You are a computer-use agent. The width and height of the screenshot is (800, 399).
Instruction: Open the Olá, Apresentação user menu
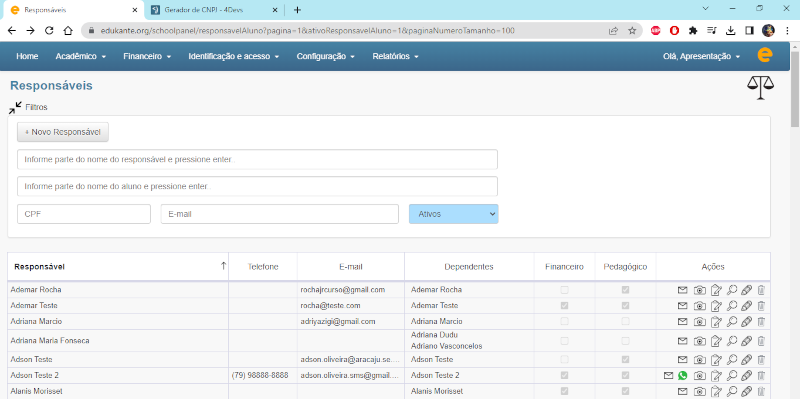pos(701,56)
